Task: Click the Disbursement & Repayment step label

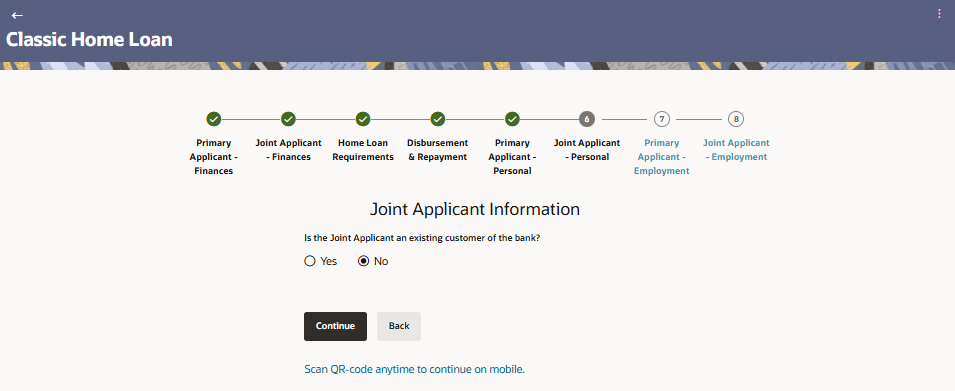Action: [437, 150]
